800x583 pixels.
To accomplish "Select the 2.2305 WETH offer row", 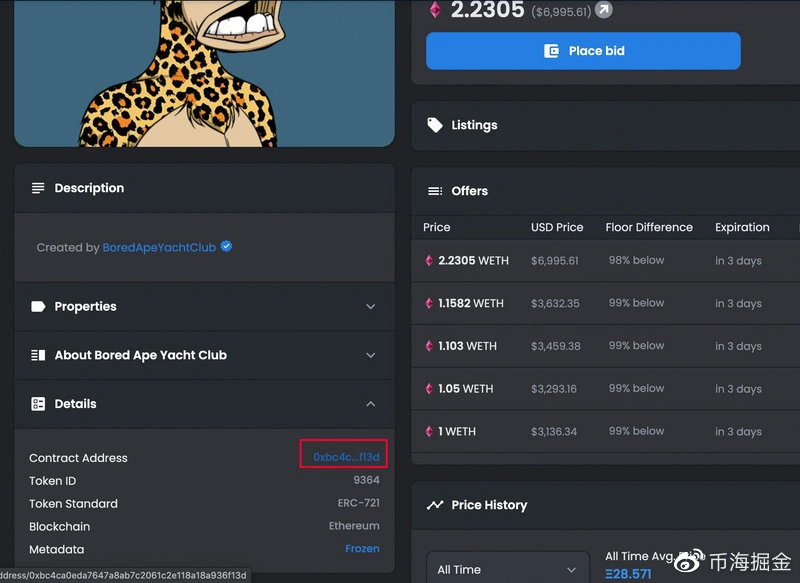I will 606,261.
